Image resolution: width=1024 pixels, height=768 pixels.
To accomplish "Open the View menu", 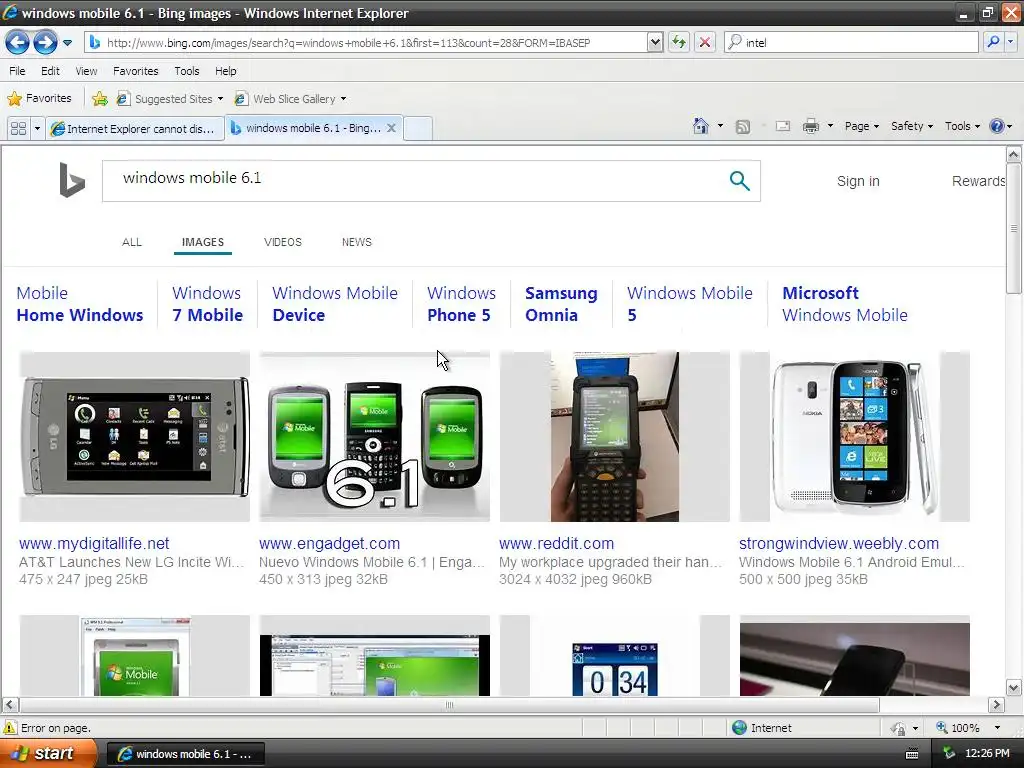I will pos(86,71).
